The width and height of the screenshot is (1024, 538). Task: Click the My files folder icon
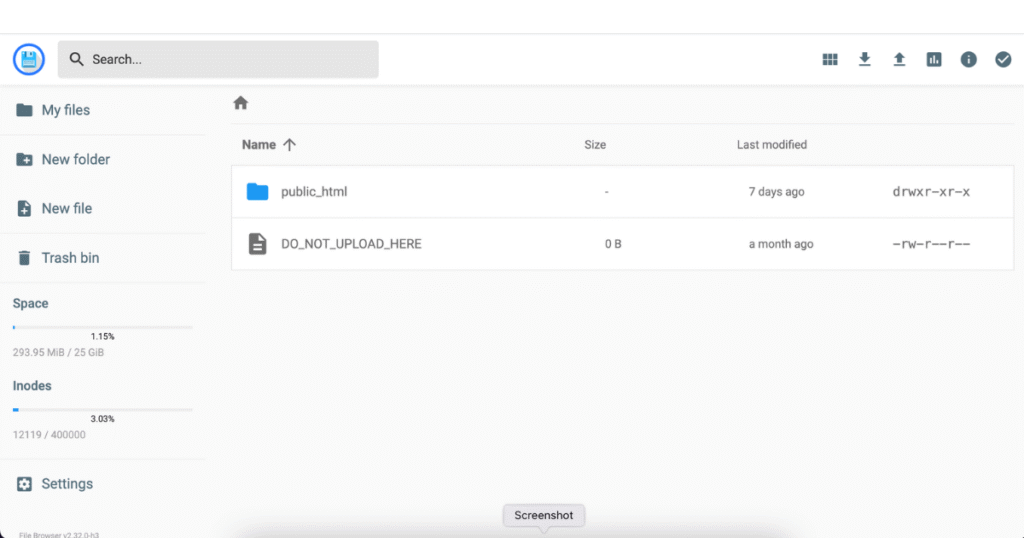pos(24,110)
